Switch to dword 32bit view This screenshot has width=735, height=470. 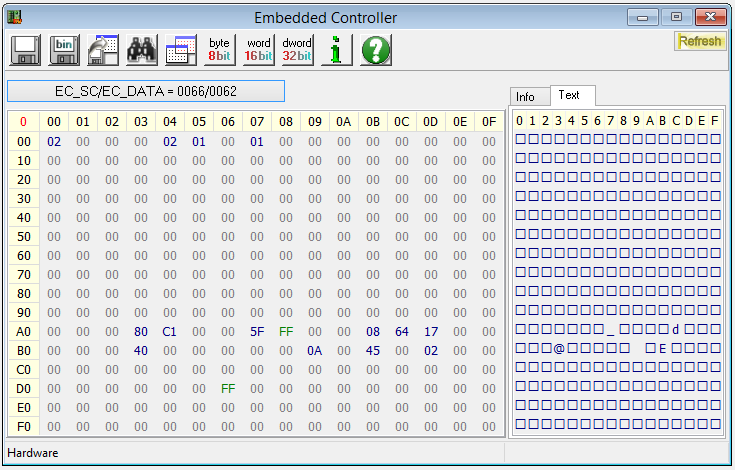[x=297, y=50]
